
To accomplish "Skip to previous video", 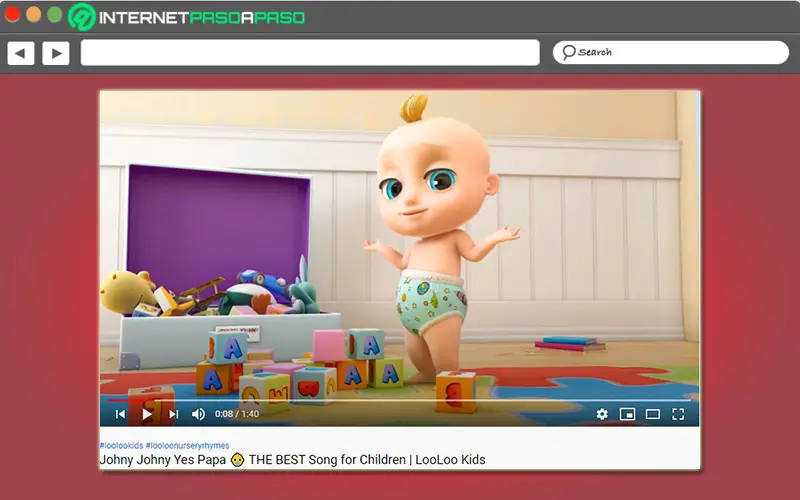I will pos(120,414).
